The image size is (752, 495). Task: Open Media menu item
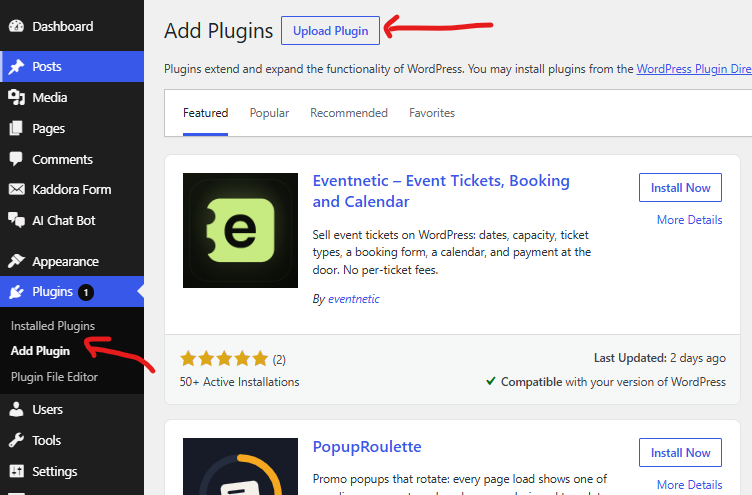coord(72,97)
